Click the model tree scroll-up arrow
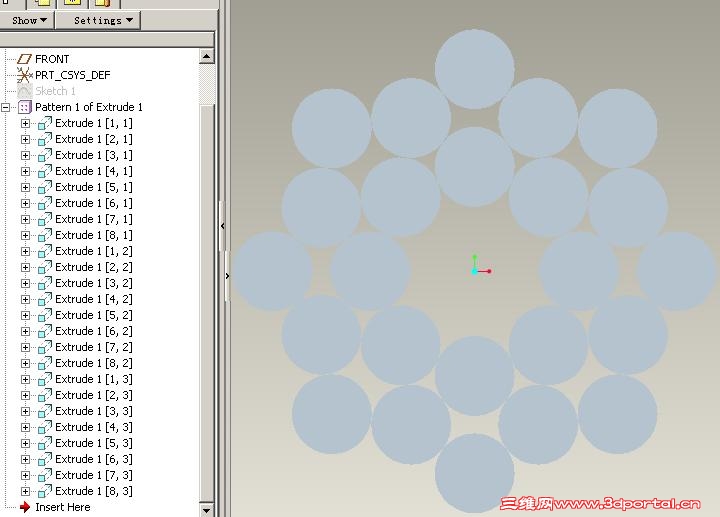The height and width of the screenshot is (517, 720). coord(207,56)
